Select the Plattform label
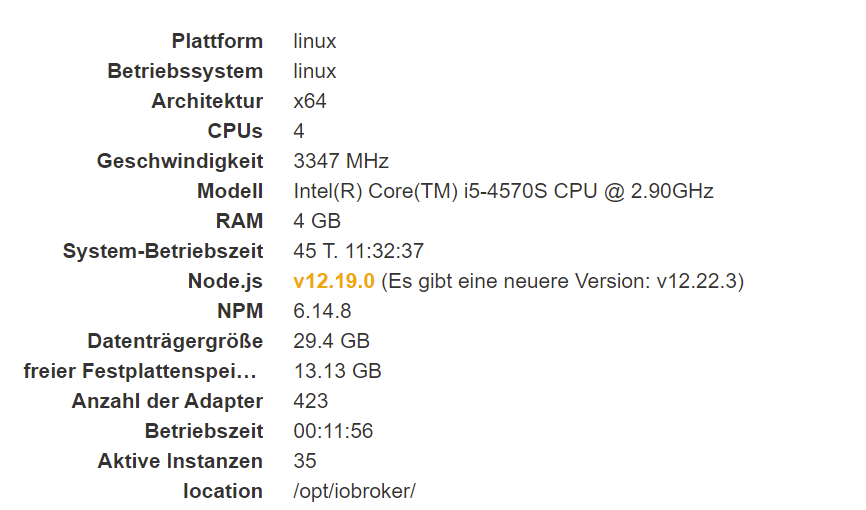The image size is (866, 510). tap(217, 41)
